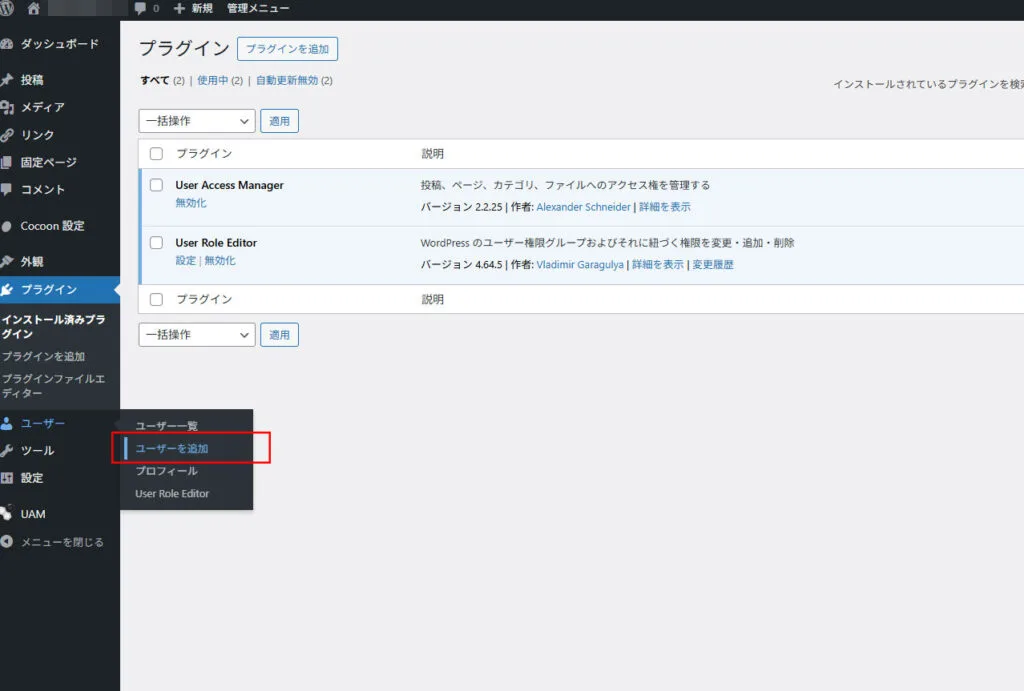Deactivate (無効化) the User Access Manager plugin
Image resolution: width=1024 pixels, height=691 pixels.
[x=191, y=203]
